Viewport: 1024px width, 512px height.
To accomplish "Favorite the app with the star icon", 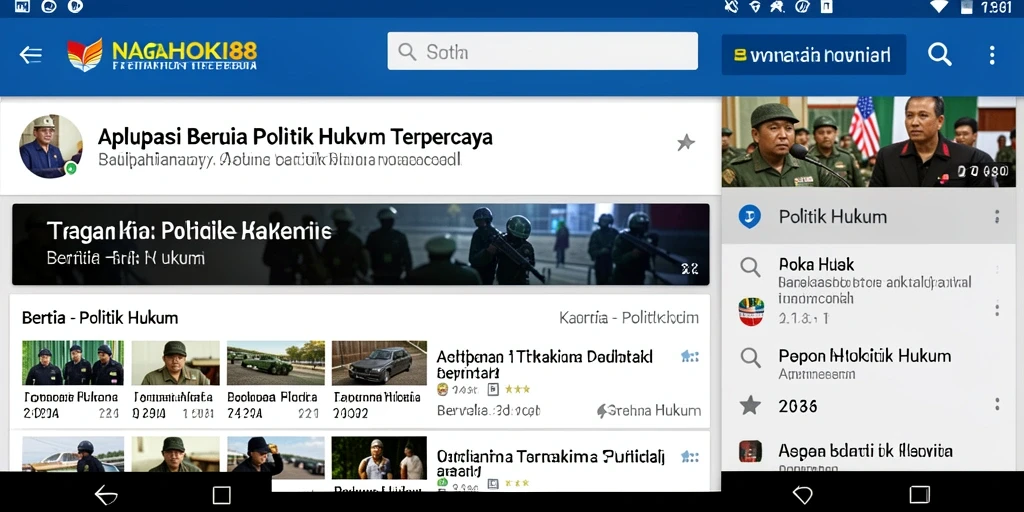I will 685,142.
